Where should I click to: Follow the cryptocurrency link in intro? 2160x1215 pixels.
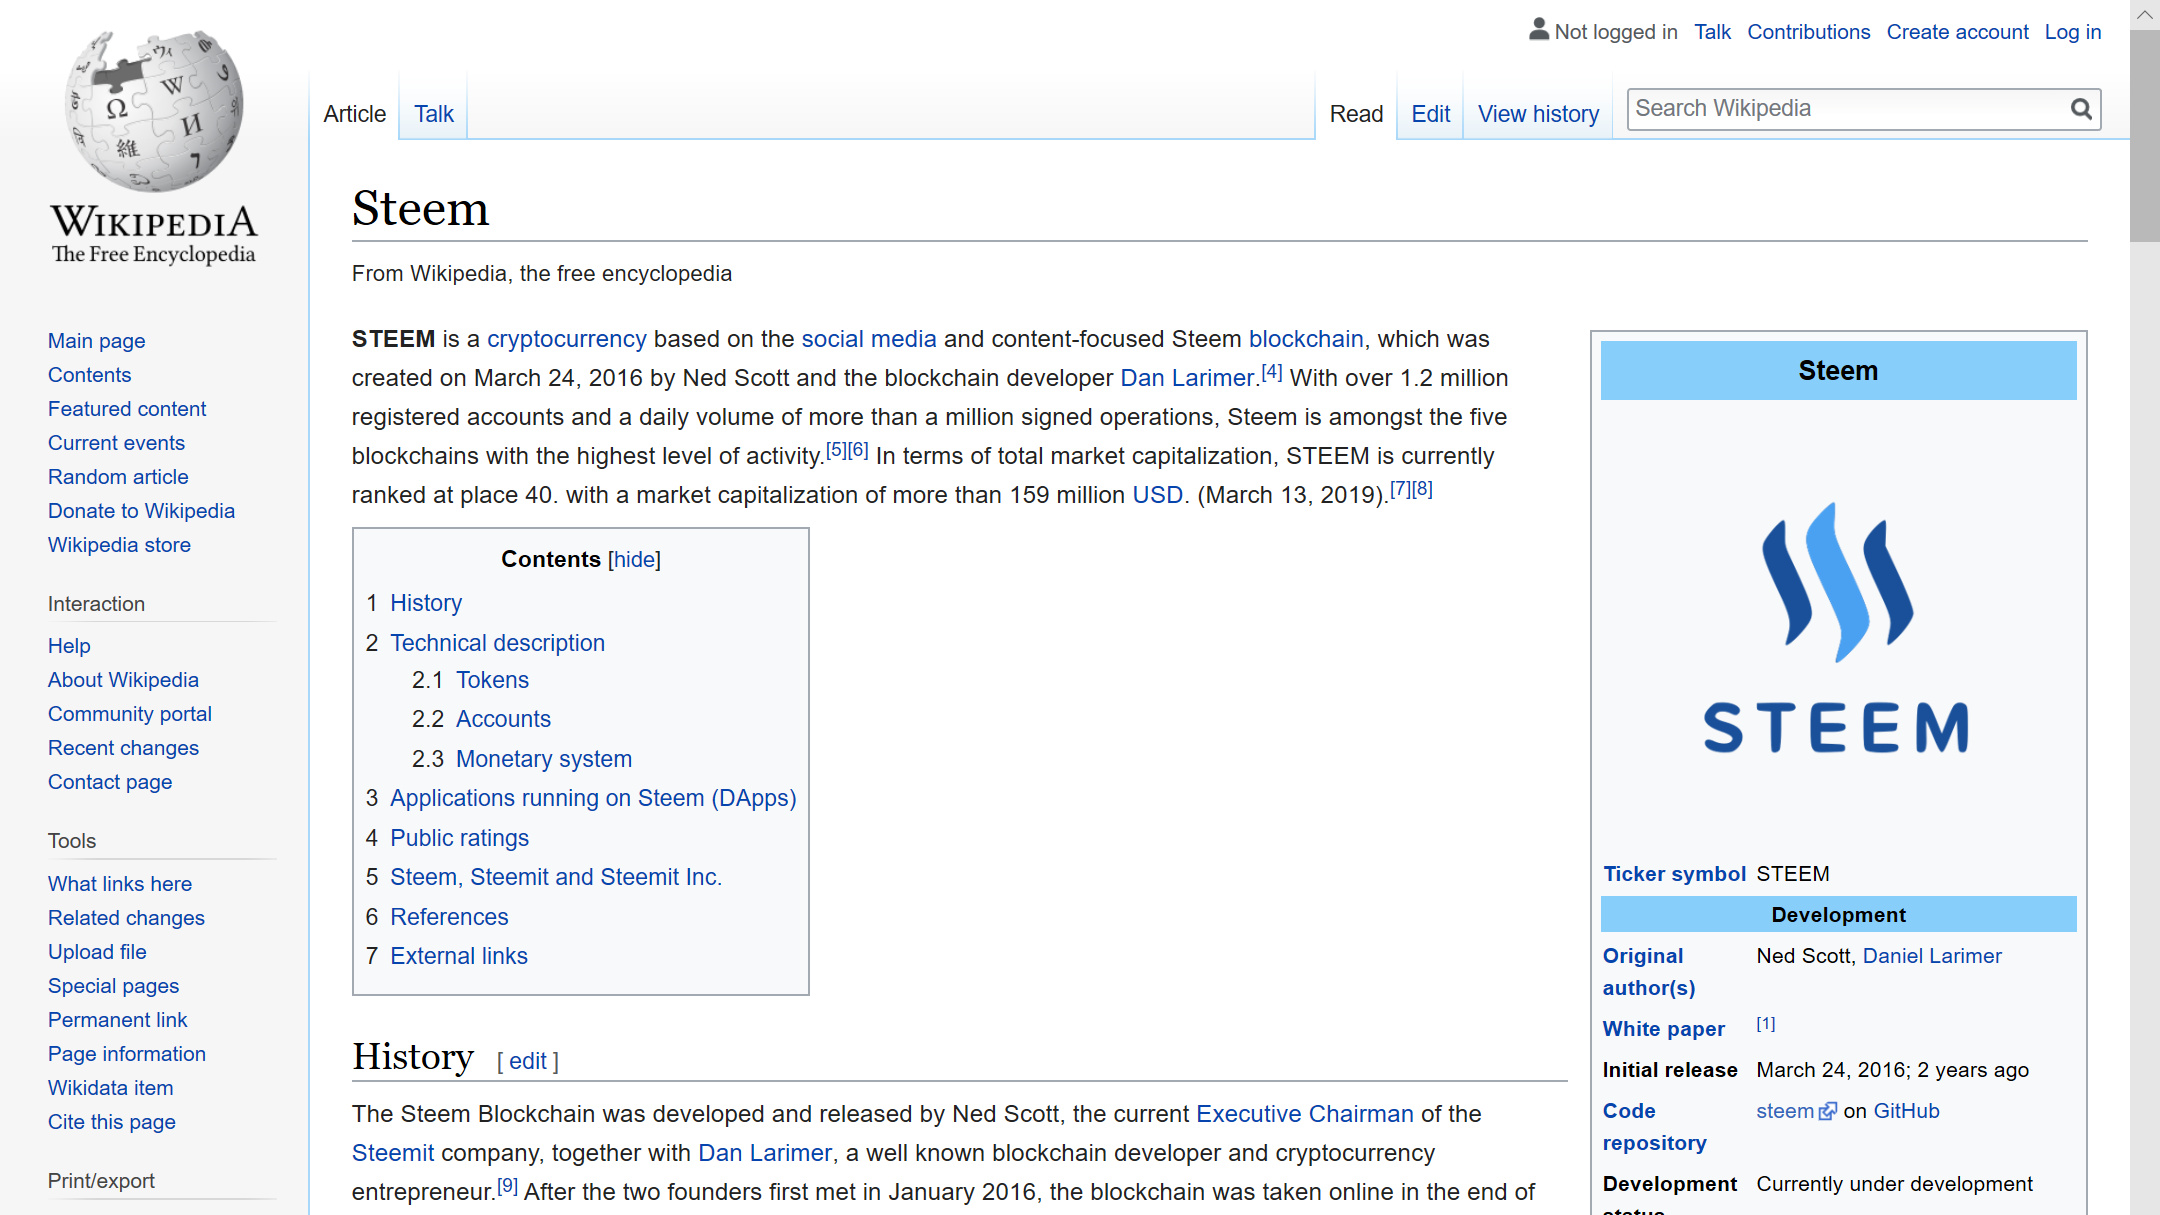click(566, 339)
